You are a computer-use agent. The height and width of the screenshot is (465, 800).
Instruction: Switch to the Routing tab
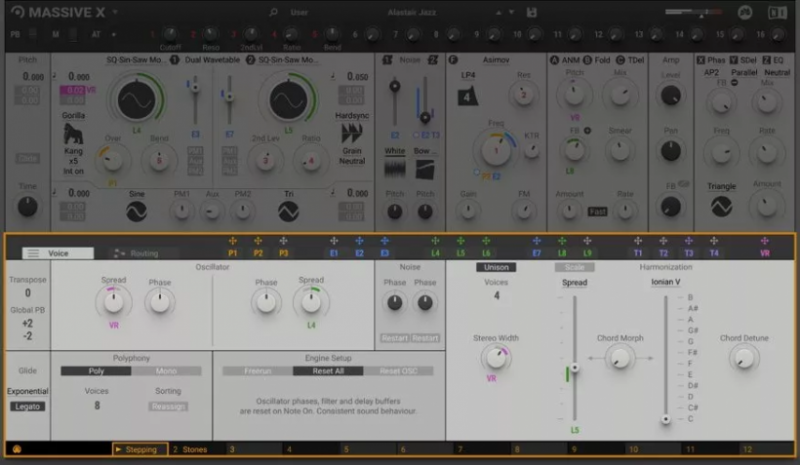(144, 253)
